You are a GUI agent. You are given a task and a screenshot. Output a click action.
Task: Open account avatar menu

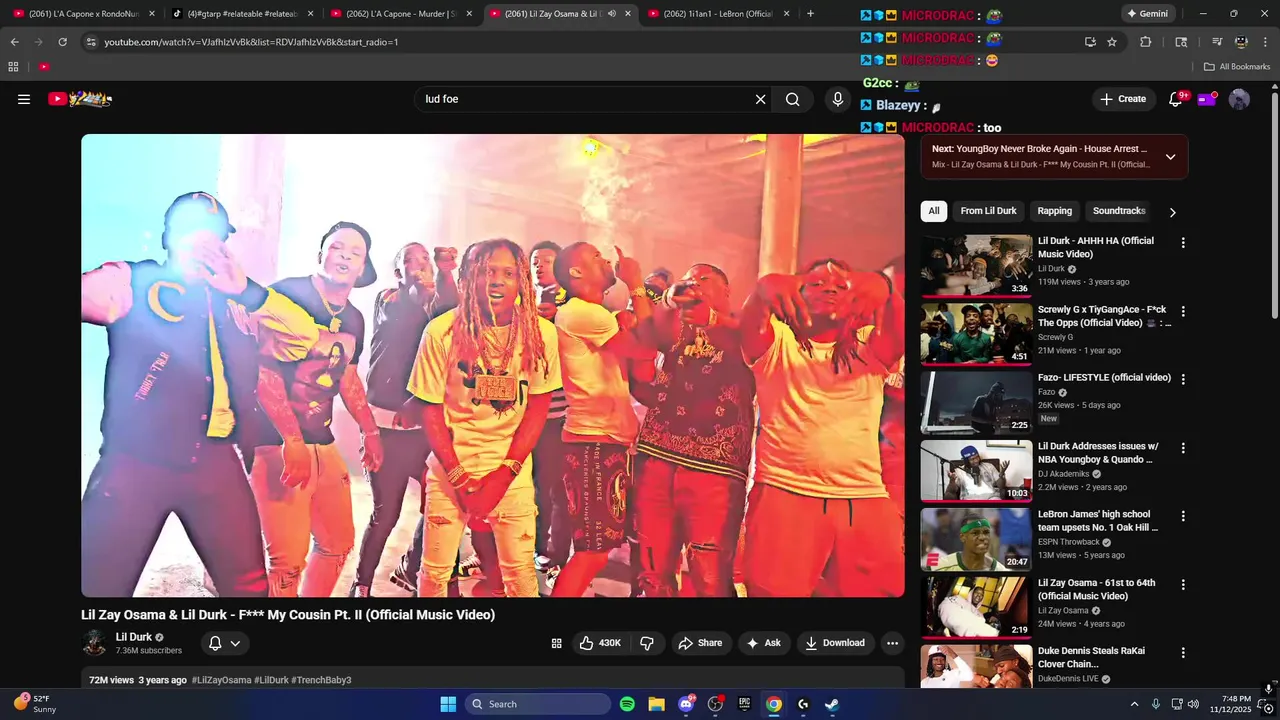pos(1239,99)
